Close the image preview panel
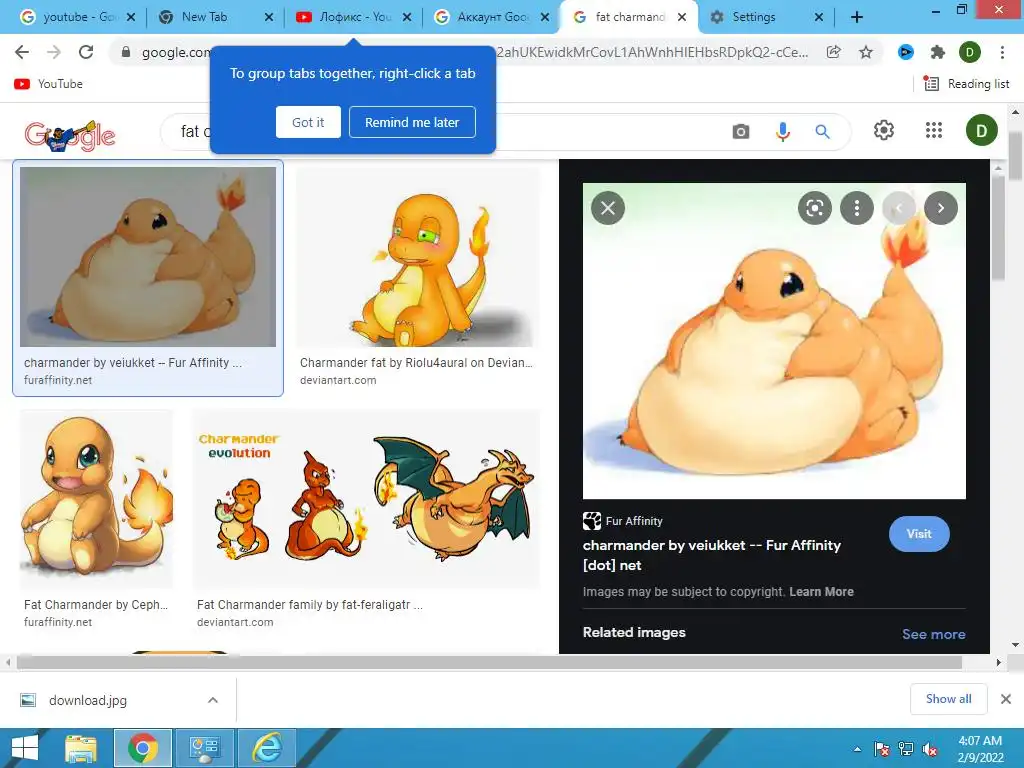 (608, 208)
